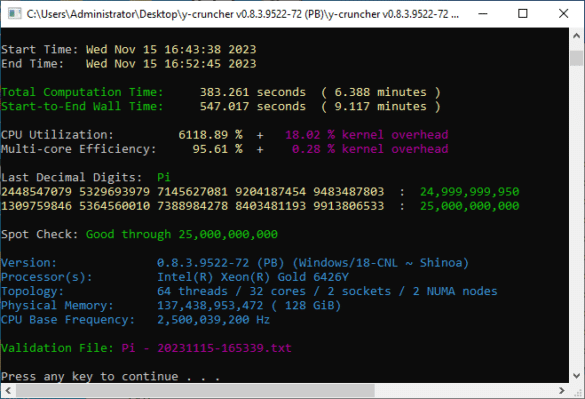Click the 18.02 % kernel overhead text
Image resolution: width=585 pixels, height=399 pixels.
point(366,134)
